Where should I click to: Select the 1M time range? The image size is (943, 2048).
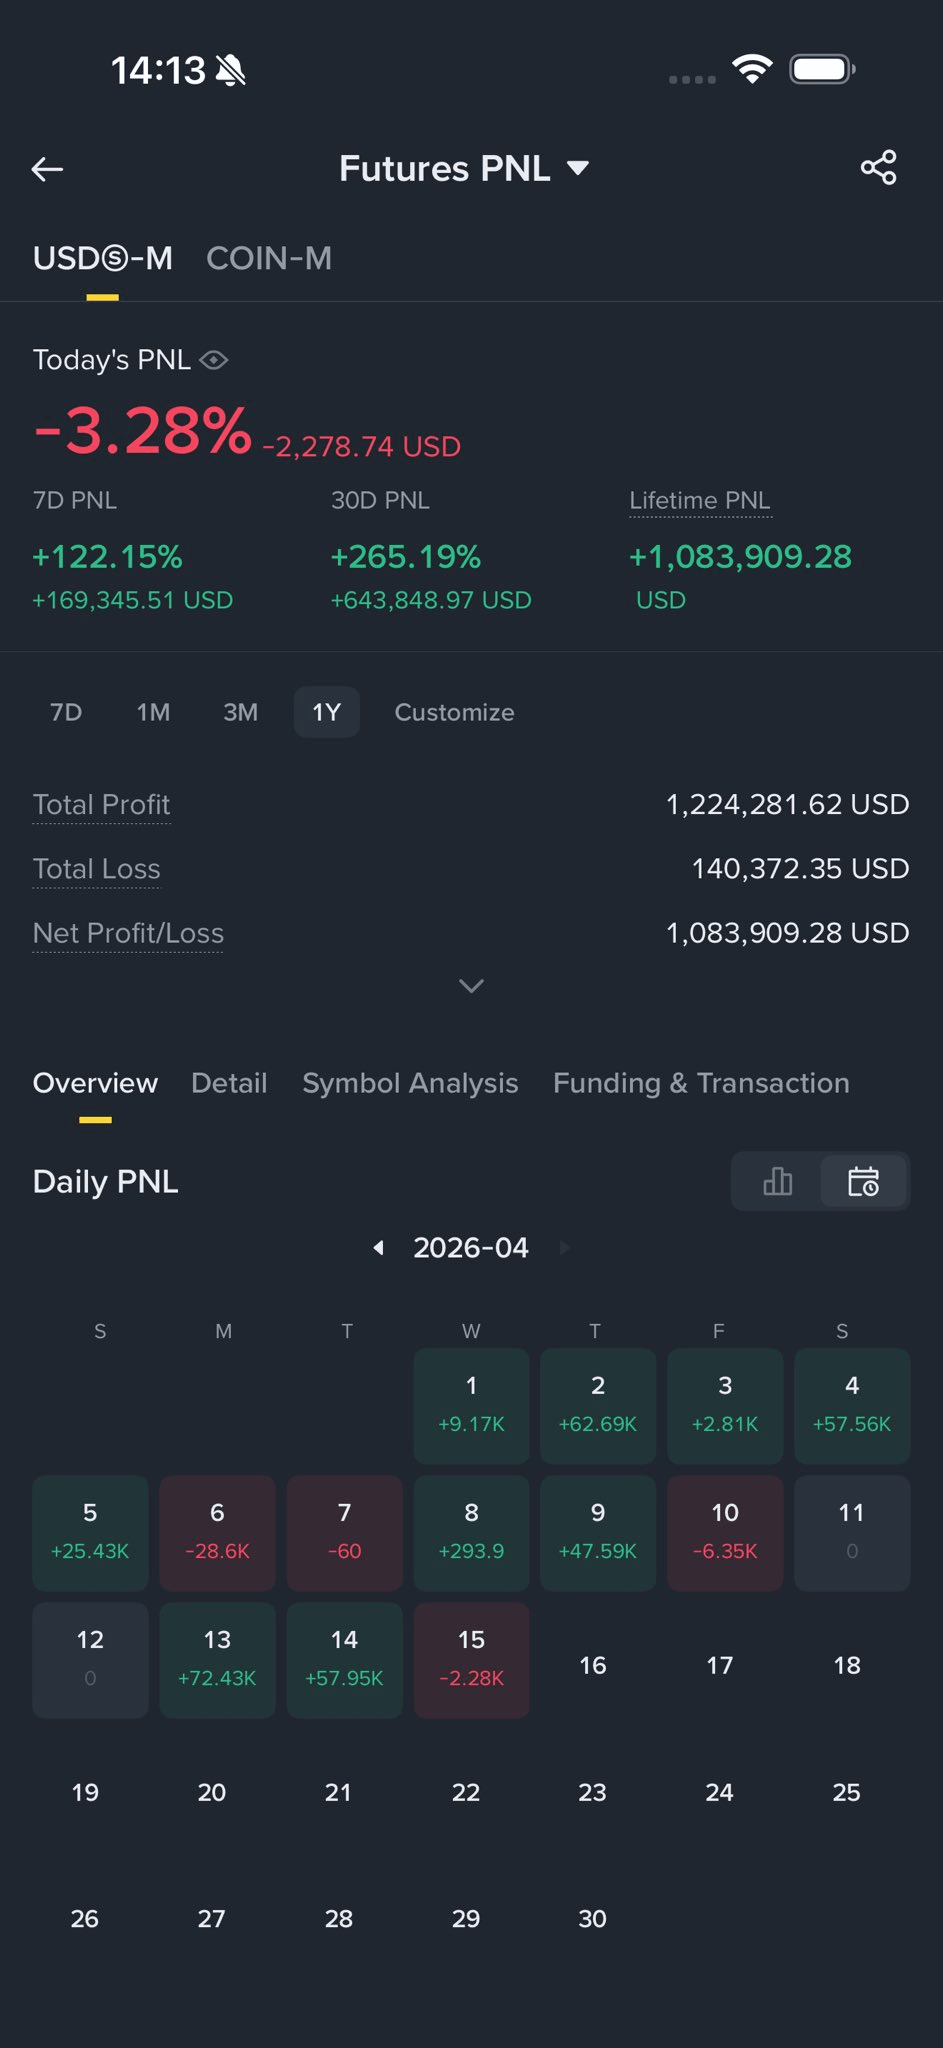point(153,712)
